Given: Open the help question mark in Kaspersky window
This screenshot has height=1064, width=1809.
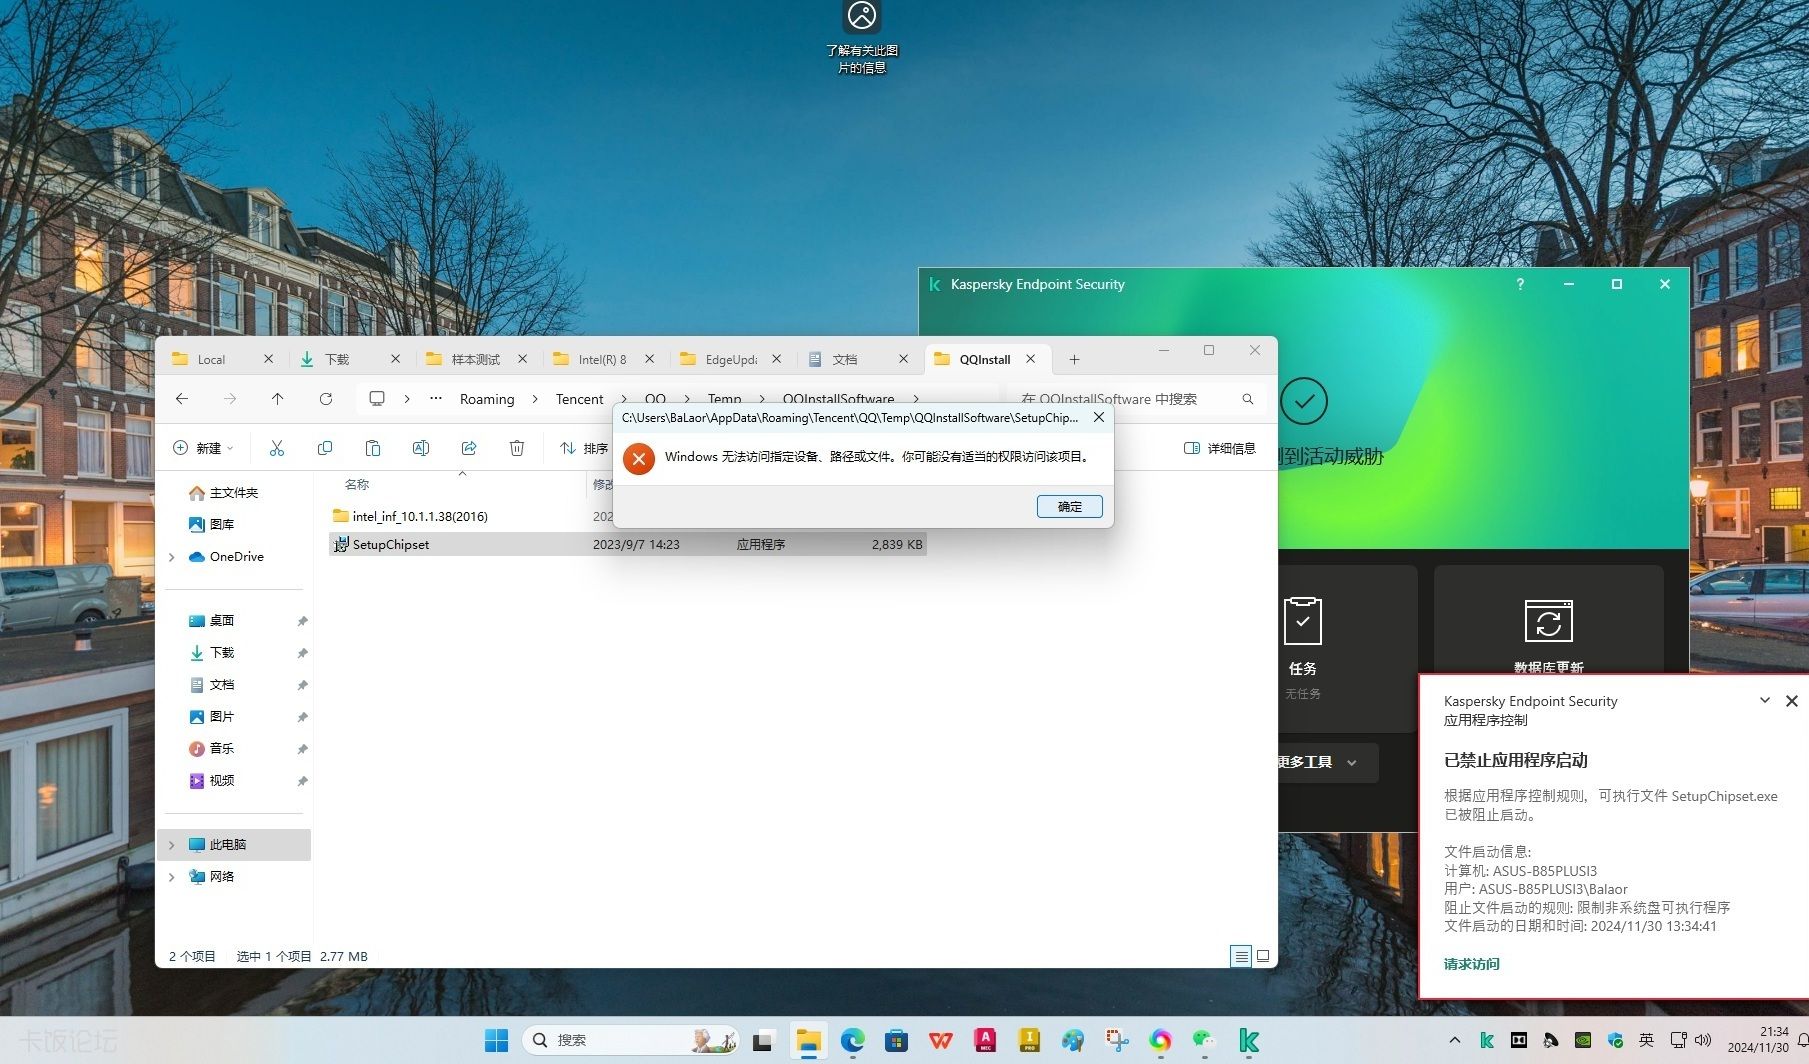Looking at the screenshot, I should tap(1520, 284).
